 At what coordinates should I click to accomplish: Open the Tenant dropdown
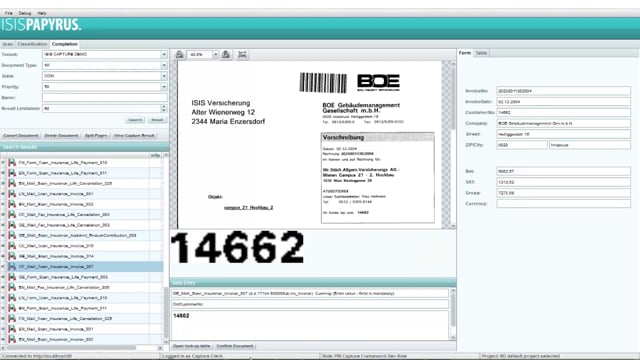coord(164,54)
